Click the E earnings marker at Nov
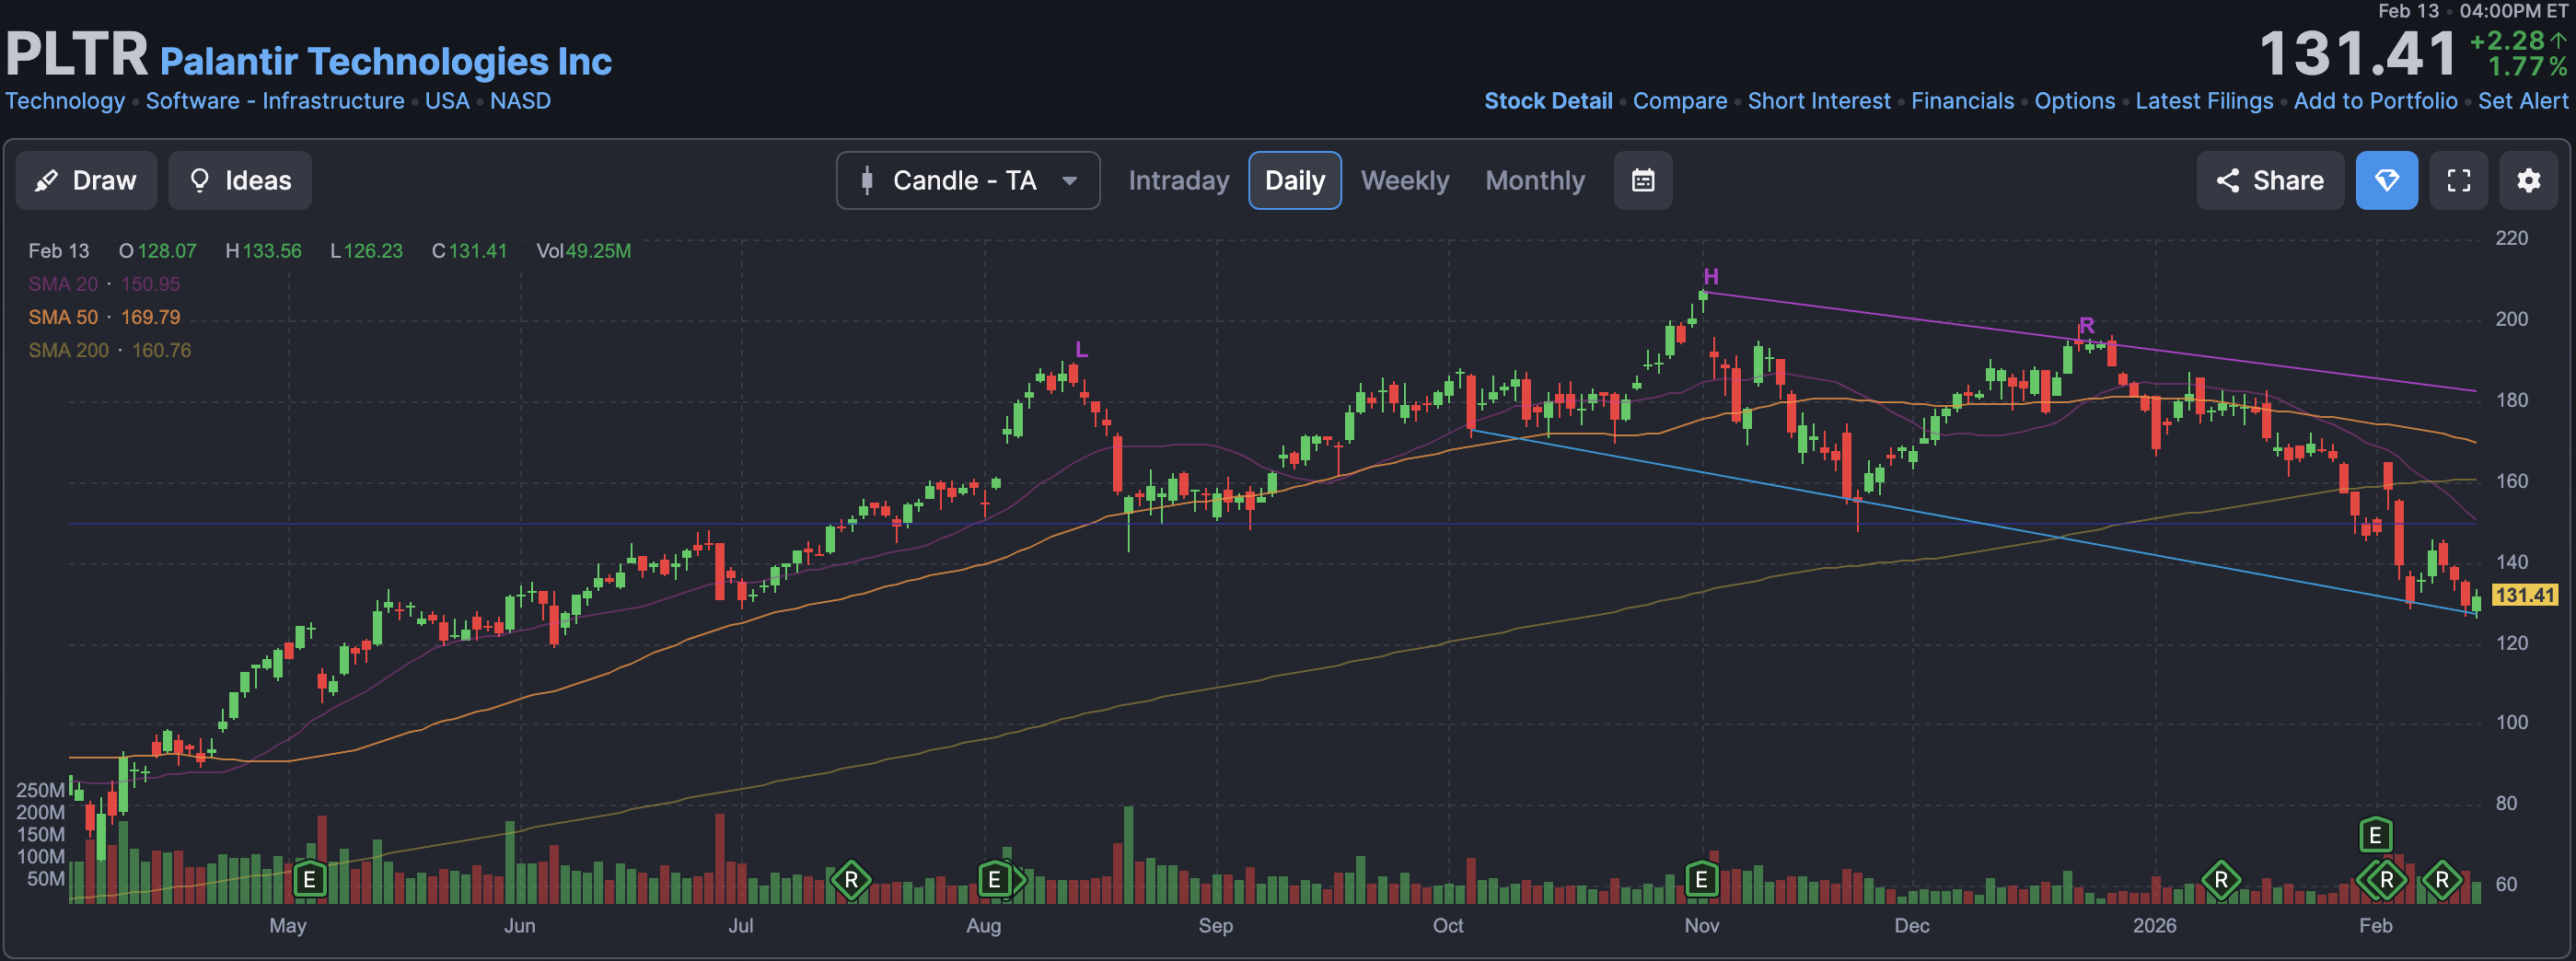Image resolution: width=2576 pixels, height=961 pixels. pyautogui.click(x=1701, y=880)
